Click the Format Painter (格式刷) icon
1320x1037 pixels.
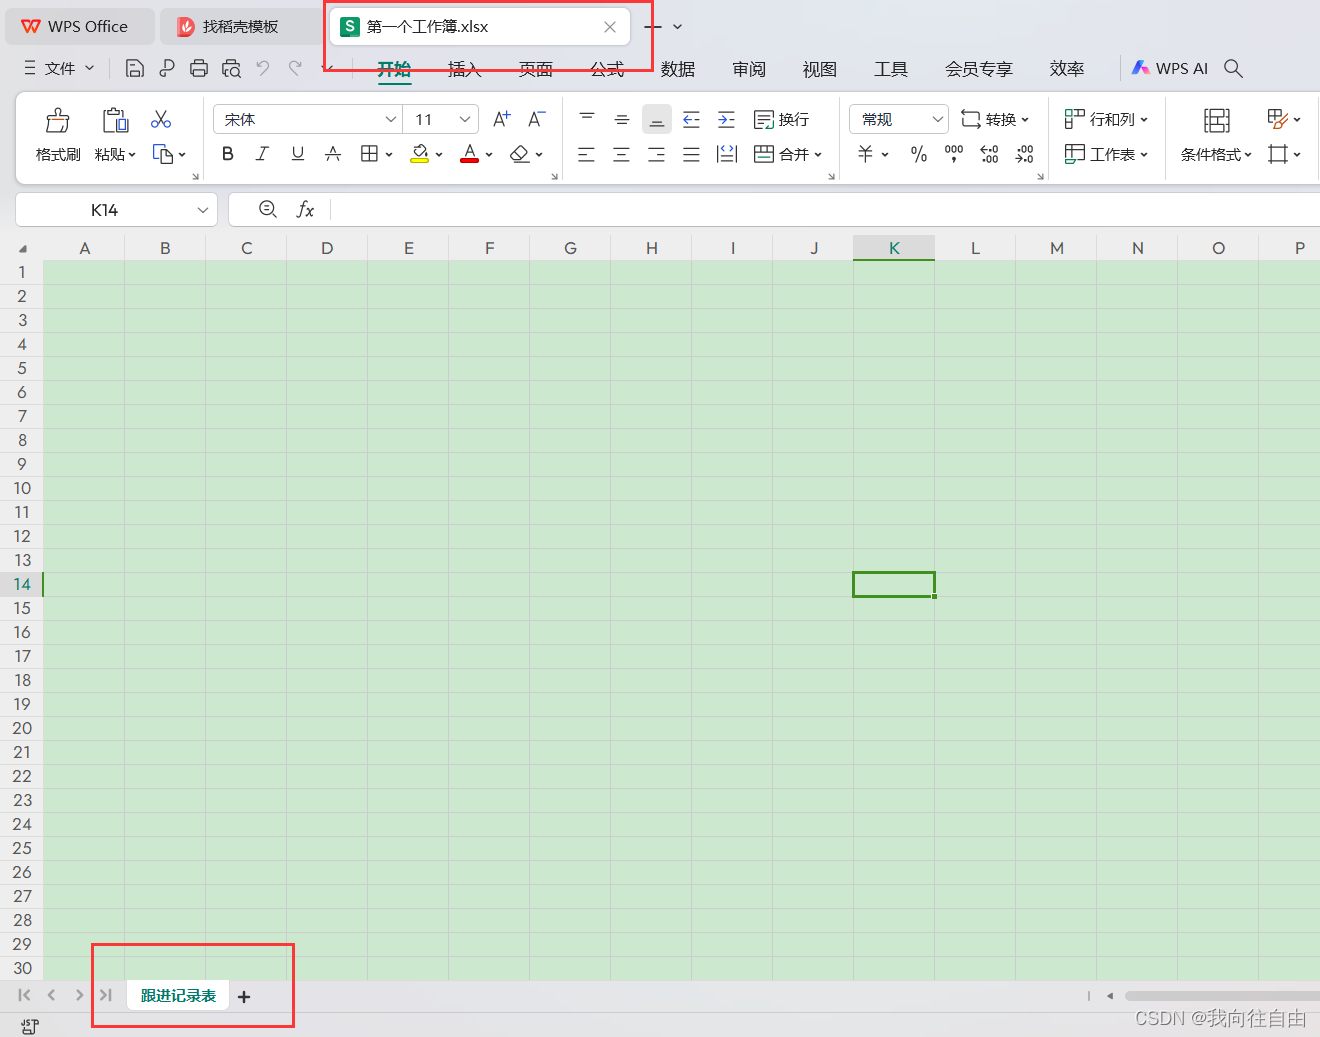tap(58, 121)
